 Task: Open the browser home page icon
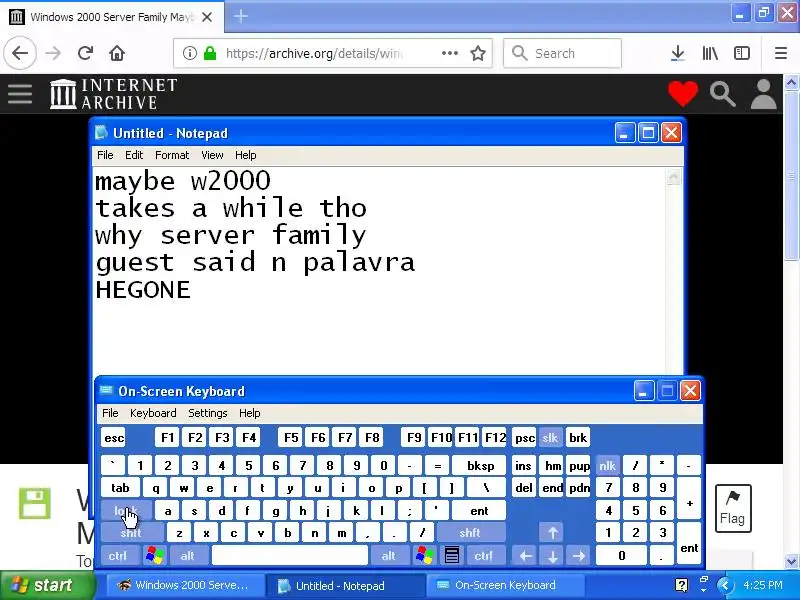point(117,53)
